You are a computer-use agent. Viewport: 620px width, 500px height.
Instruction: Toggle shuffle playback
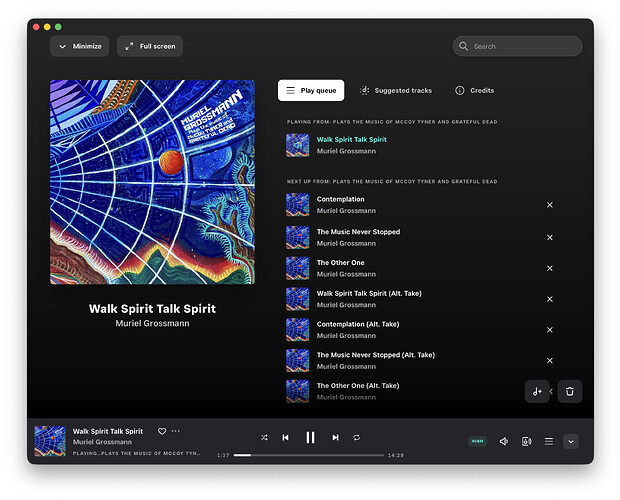[264, 438]
